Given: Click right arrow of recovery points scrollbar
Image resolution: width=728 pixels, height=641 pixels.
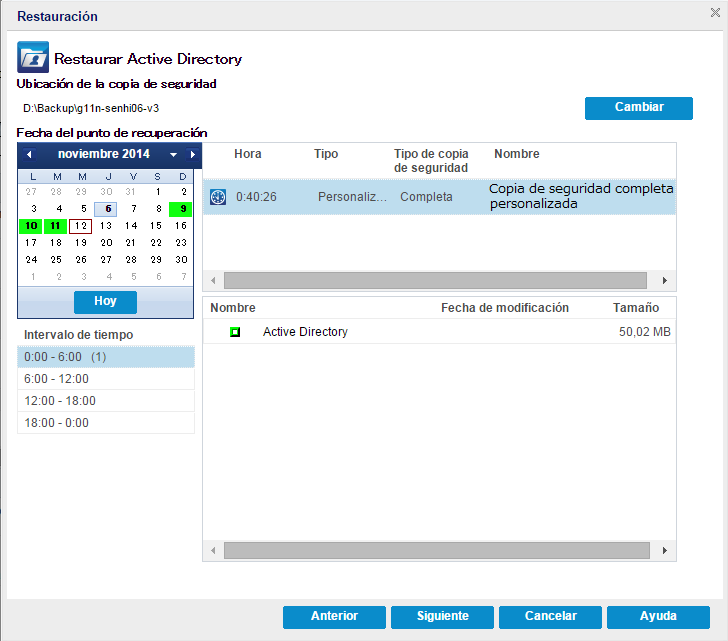Looking at the screenshot, I should [x=665, y=280].
